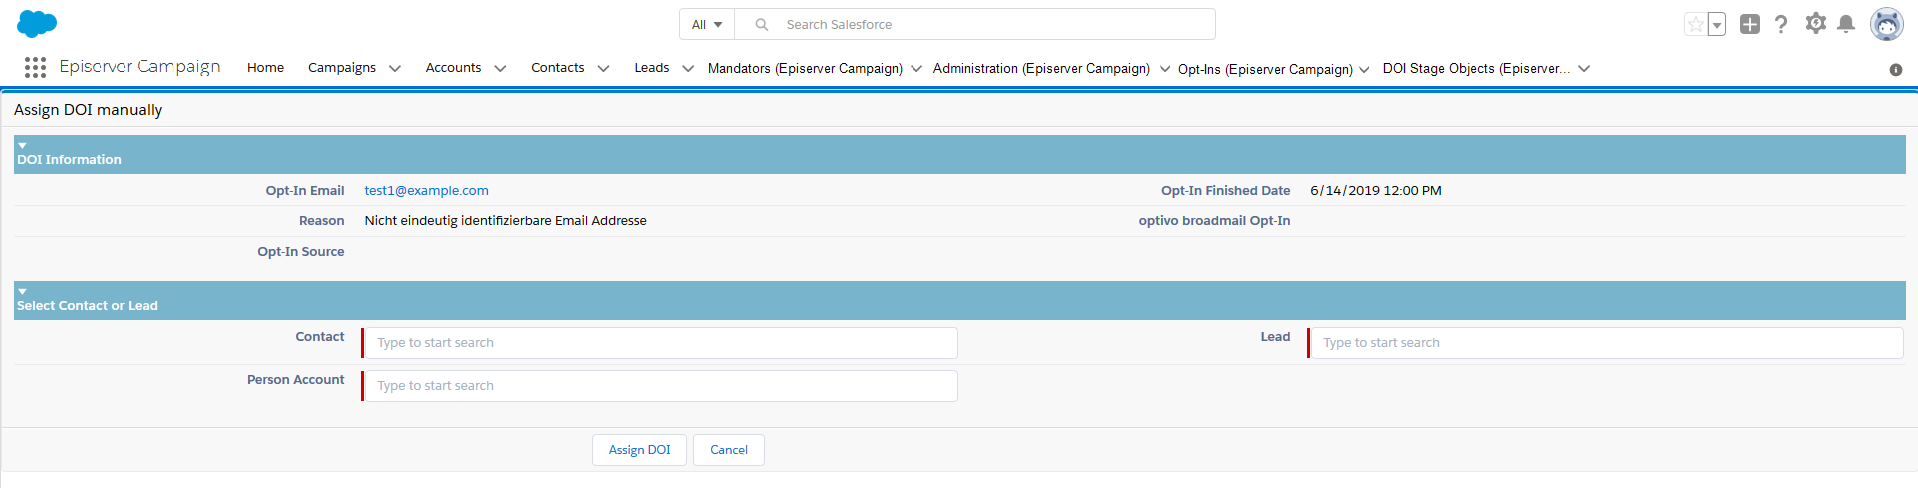Show notifications with the bell icon
Viewport: 1918px width, 488px height.
pyautogui.click(x=1846, y=24)
